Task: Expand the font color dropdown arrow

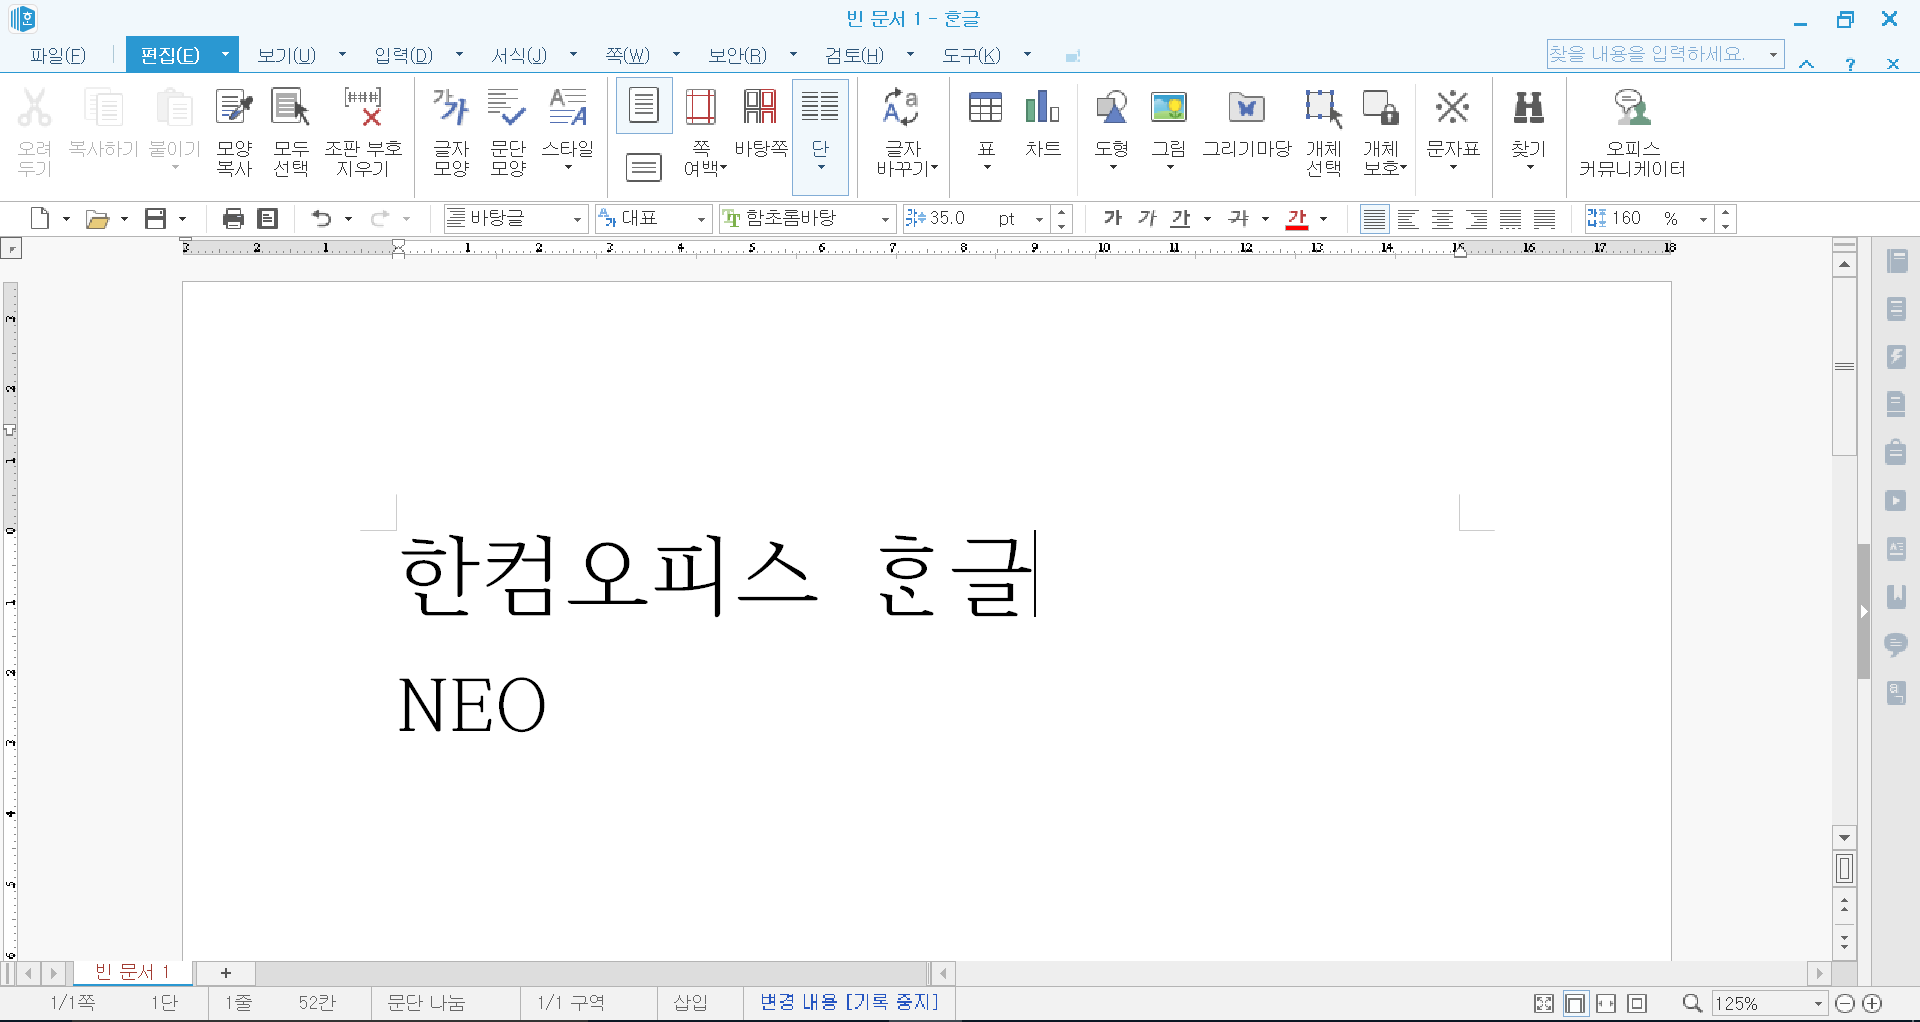Action: coord(1323,219)
